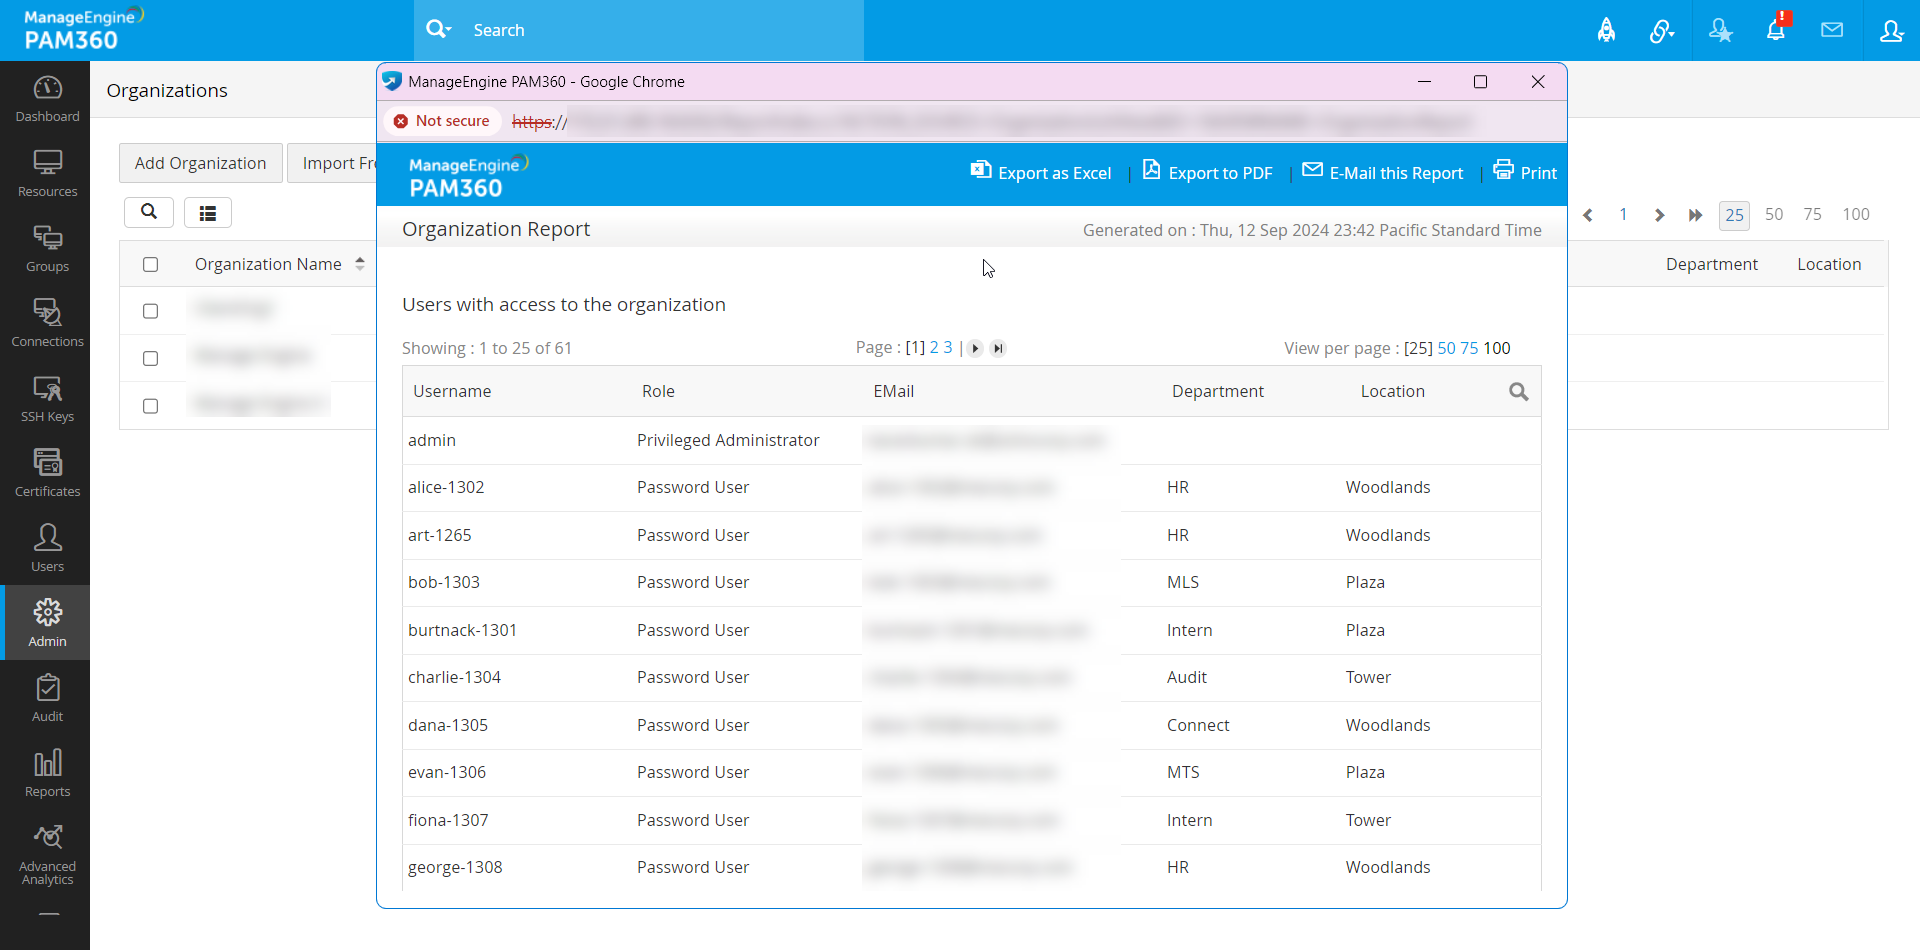Sort the Organization Name column

(x=360, y=263)
